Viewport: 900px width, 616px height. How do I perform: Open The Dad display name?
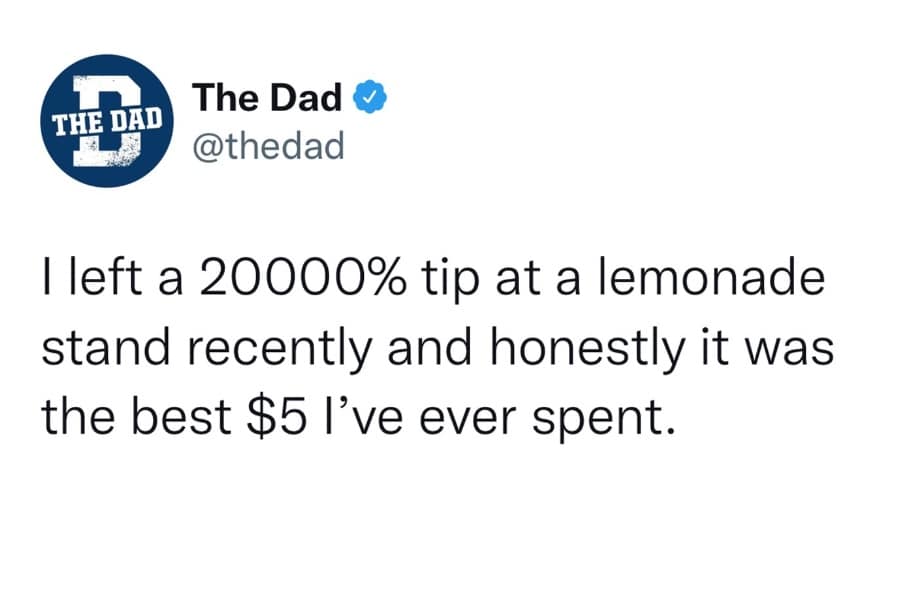click(x=266, y=98)
